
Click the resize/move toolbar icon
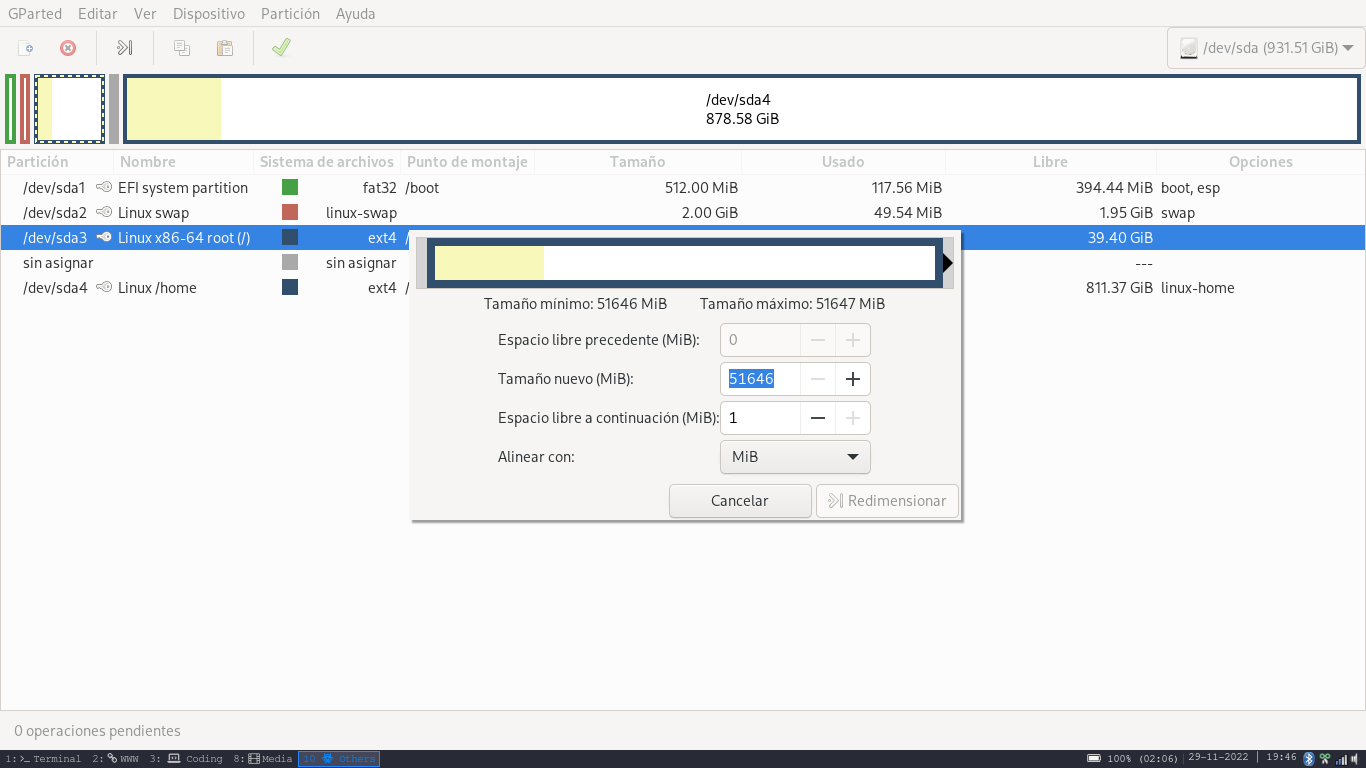pyautogui.click(x=125, y=48)
